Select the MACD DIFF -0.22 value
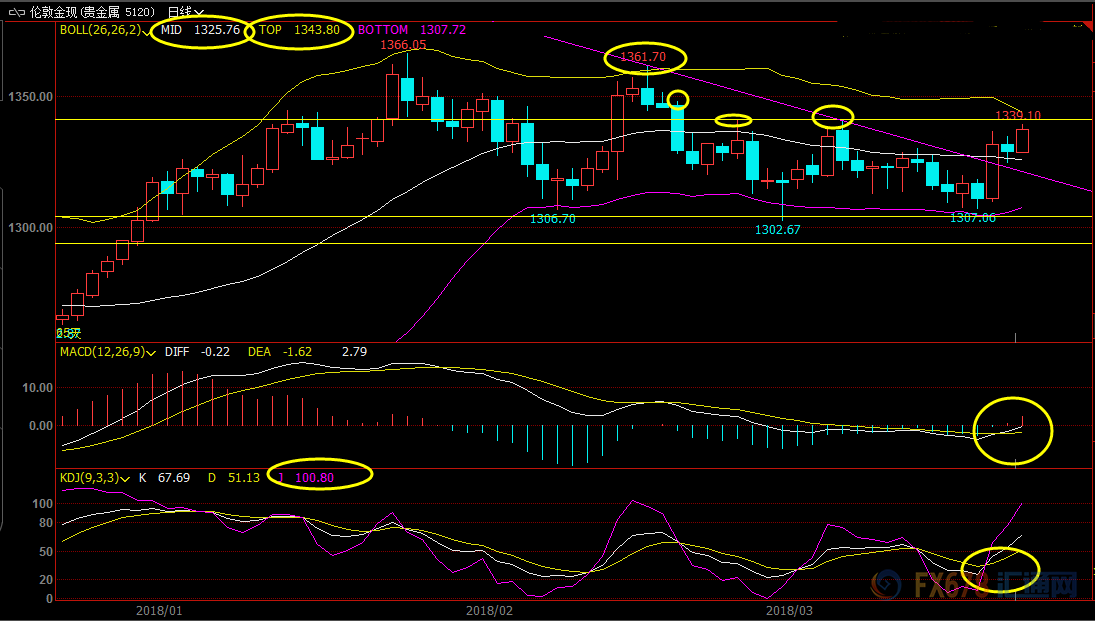 pos(198,352)
